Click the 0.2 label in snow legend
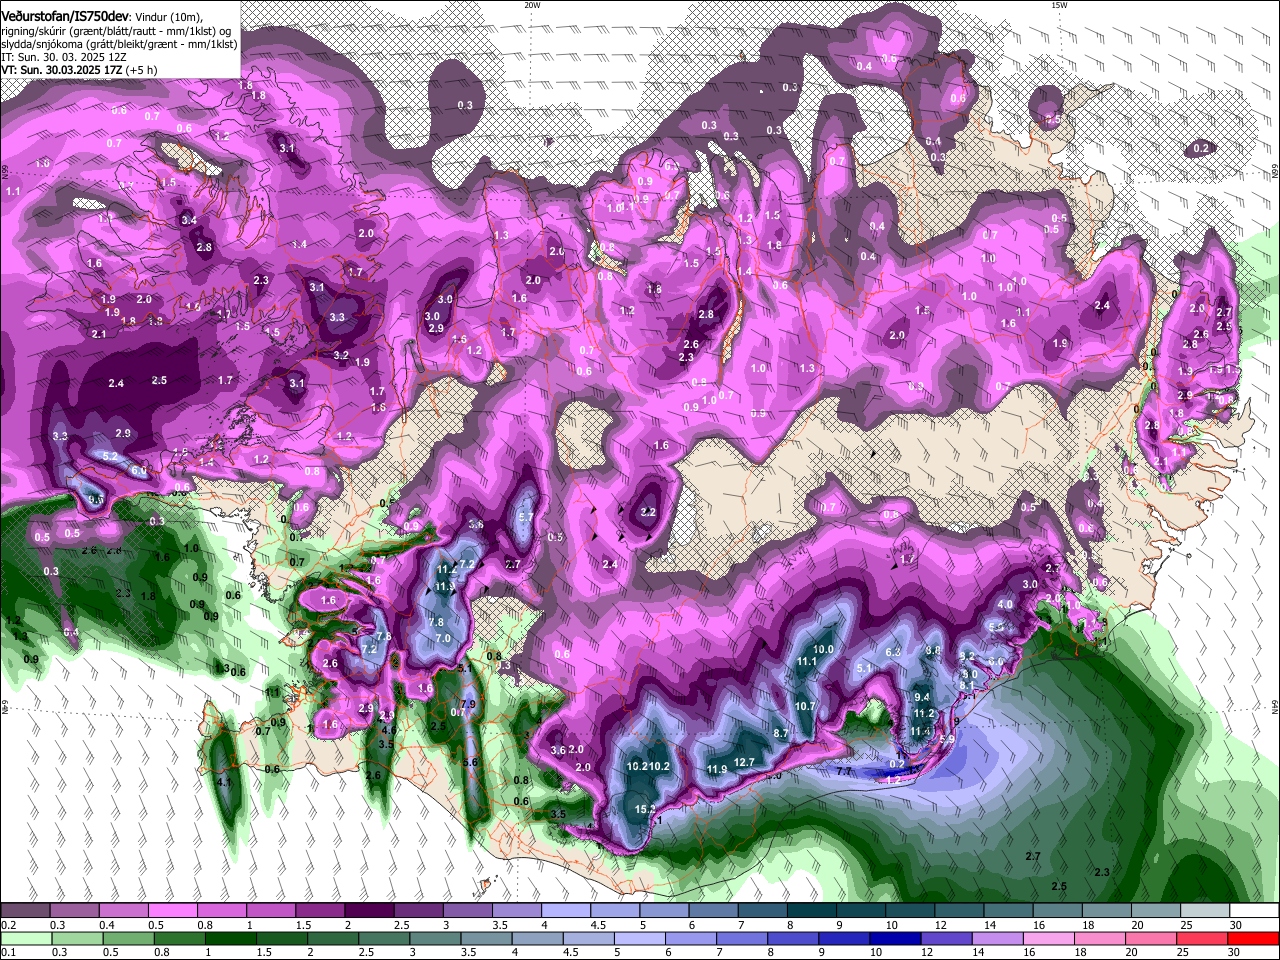 click(x=9, y=925)
